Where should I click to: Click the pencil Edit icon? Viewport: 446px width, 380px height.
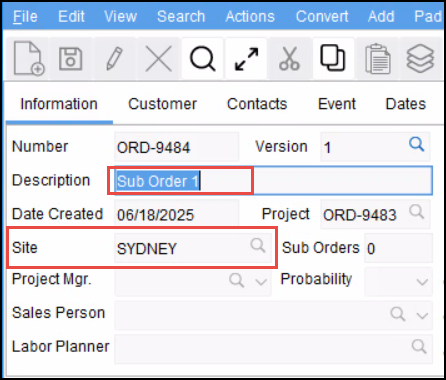coord(114,59)
